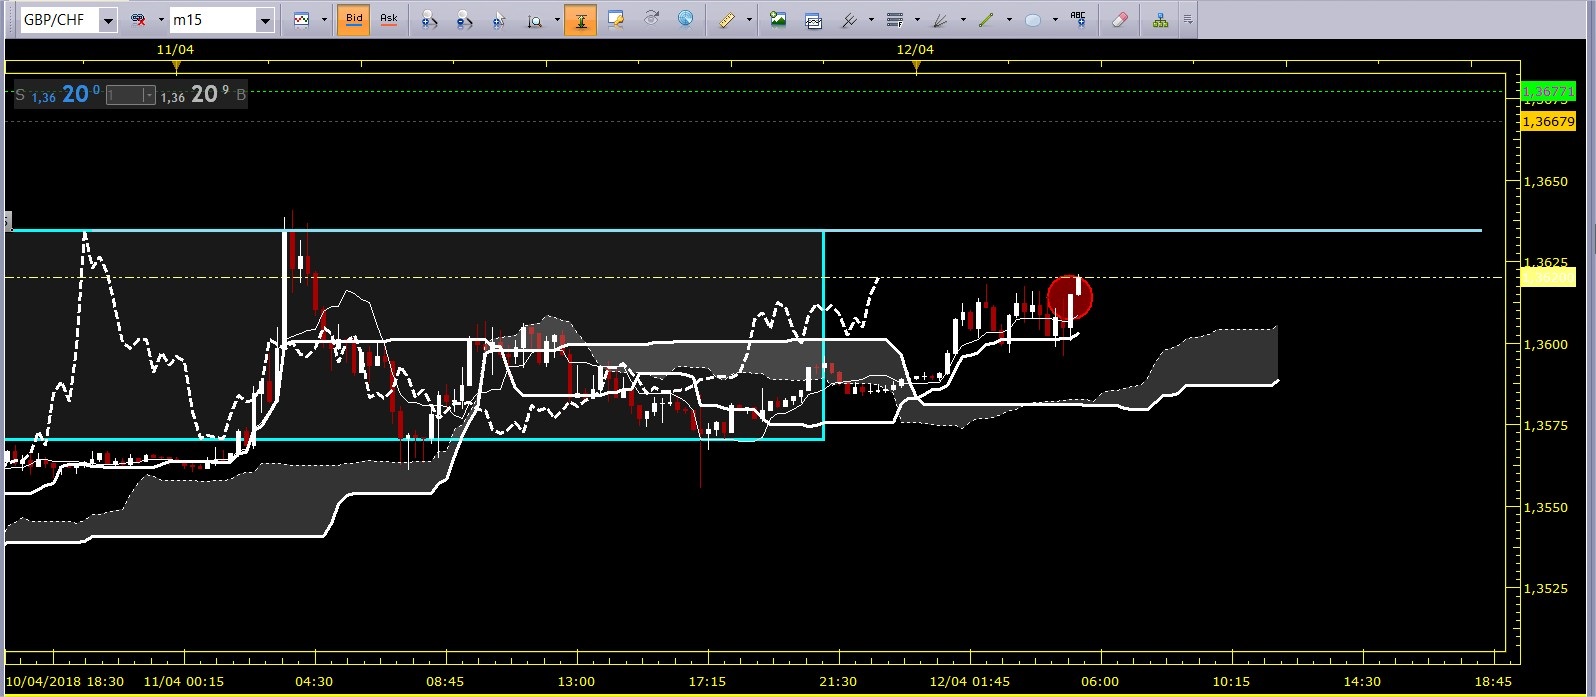
Task: Click the 11/04 date marker arrow
Action: pyautogui.click(x=176, y=66)
